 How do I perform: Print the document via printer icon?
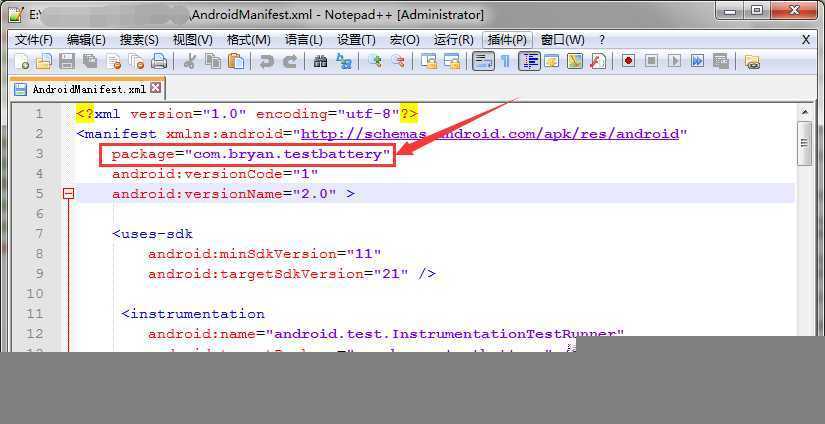[x=158, y=62]
